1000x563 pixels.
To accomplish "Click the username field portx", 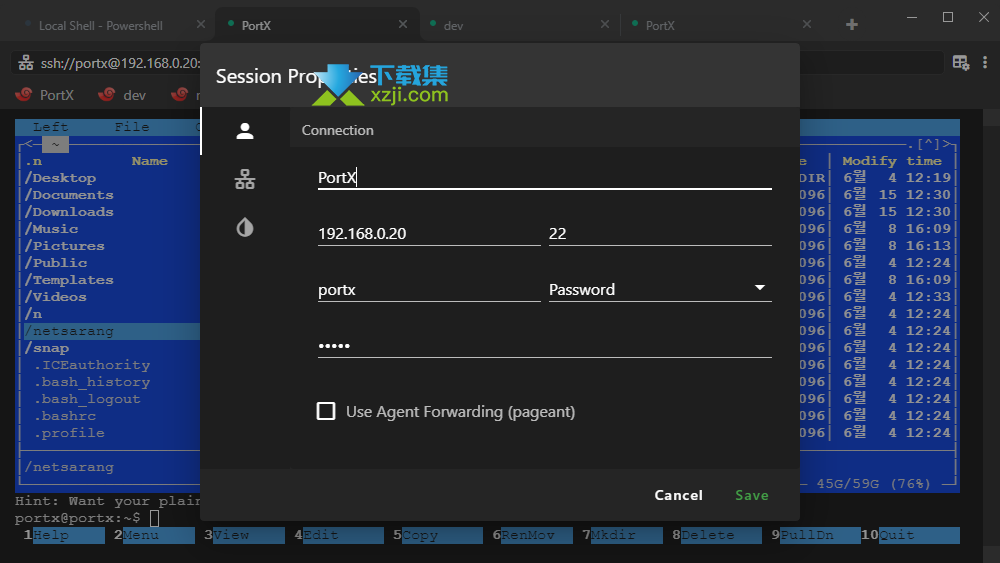I will 429,289.
